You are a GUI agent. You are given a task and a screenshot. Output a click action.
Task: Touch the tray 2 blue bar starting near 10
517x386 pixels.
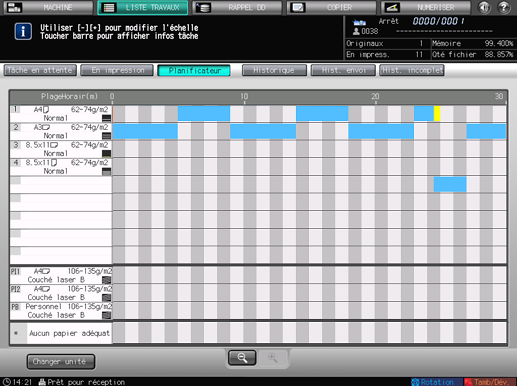[263, 131]
